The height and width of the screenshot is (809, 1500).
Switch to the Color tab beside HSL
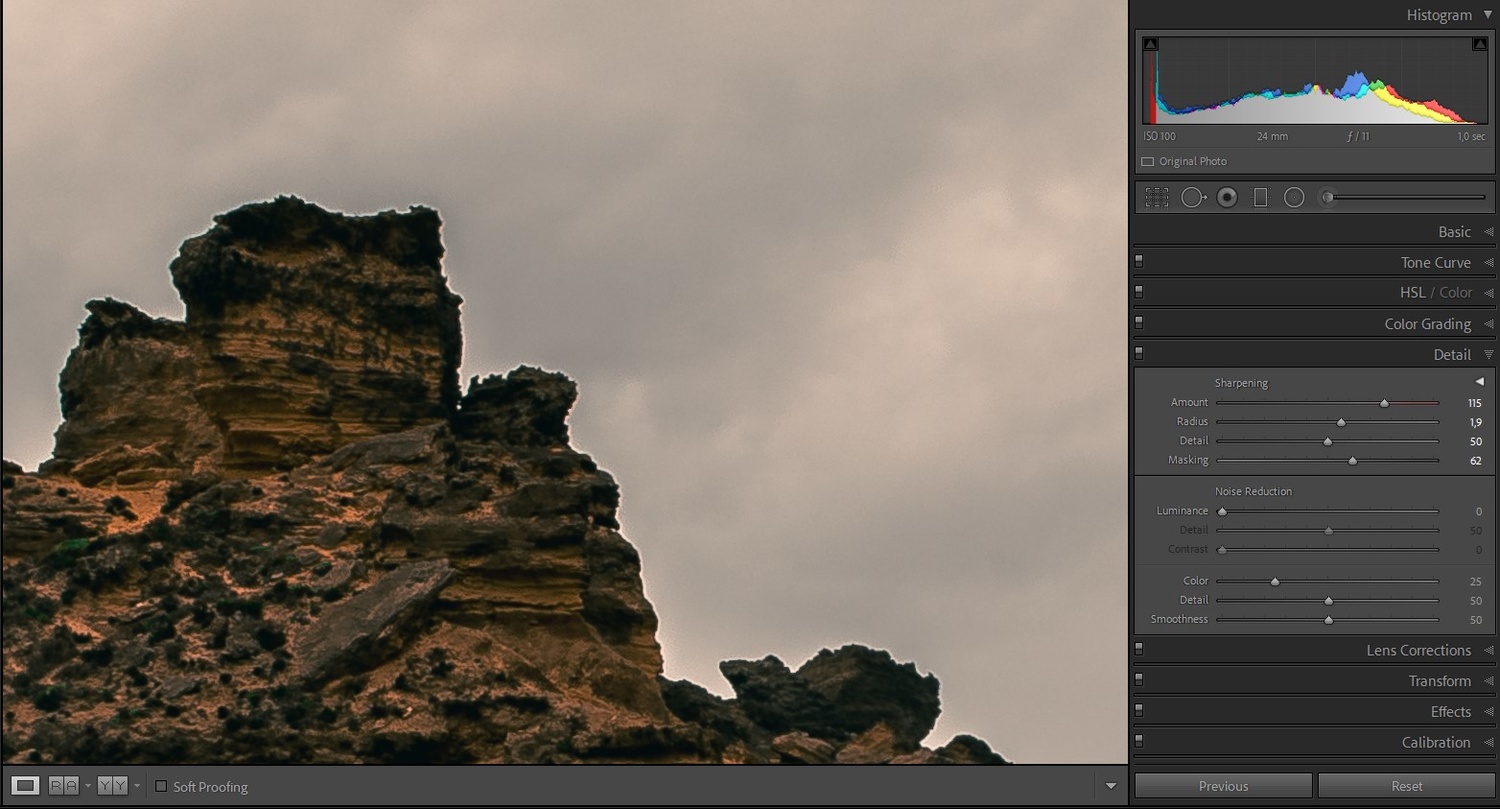click(x=1455, y=293)
